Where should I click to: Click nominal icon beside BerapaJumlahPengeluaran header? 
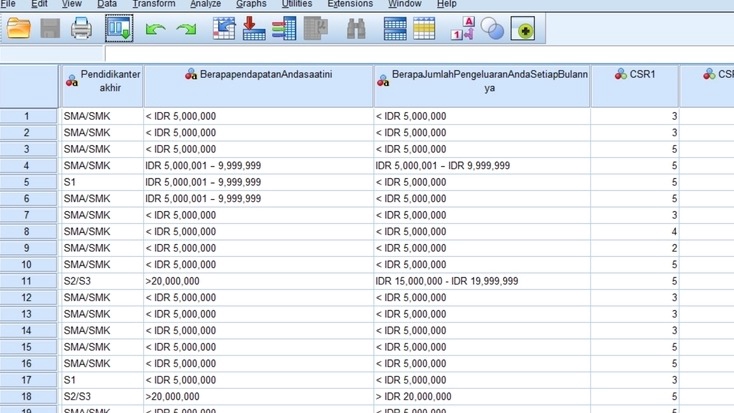(383, 81)
